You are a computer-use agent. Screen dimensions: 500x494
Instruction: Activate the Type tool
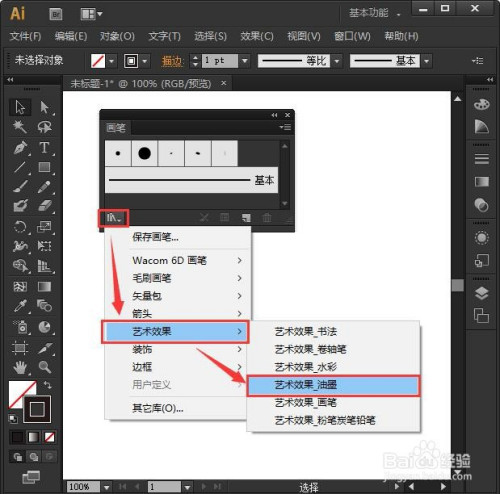(x=44, y=147)
